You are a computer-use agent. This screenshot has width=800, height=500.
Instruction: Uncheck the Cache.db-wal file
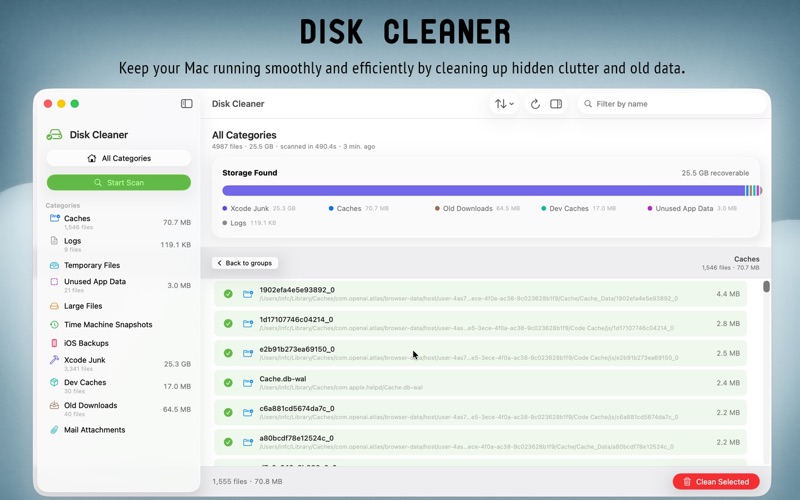228,383
